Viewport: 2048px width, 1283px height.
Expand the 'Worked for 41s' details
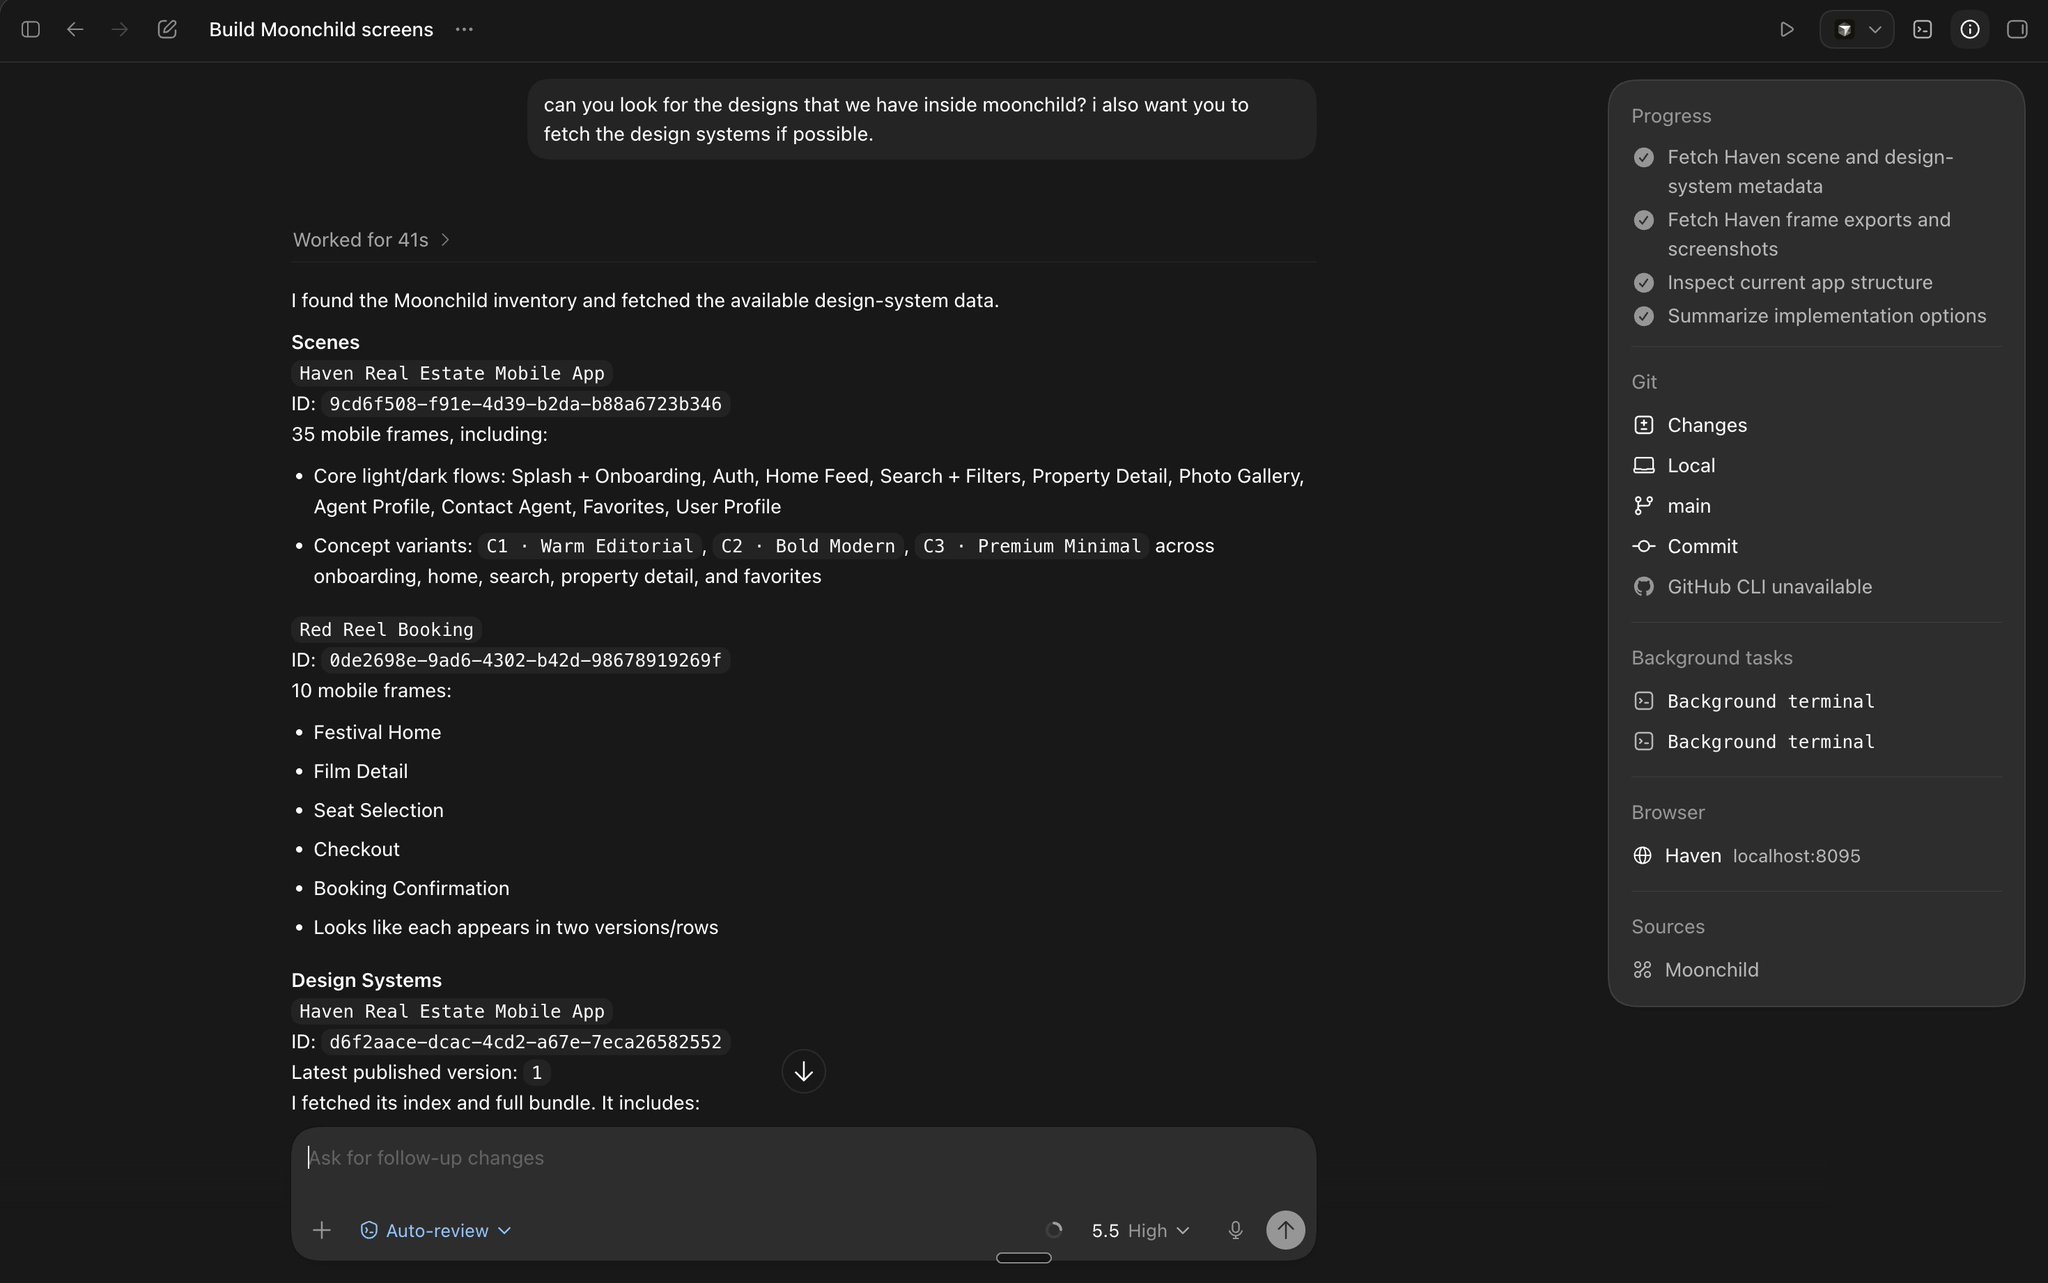click(x=371, y=240)
